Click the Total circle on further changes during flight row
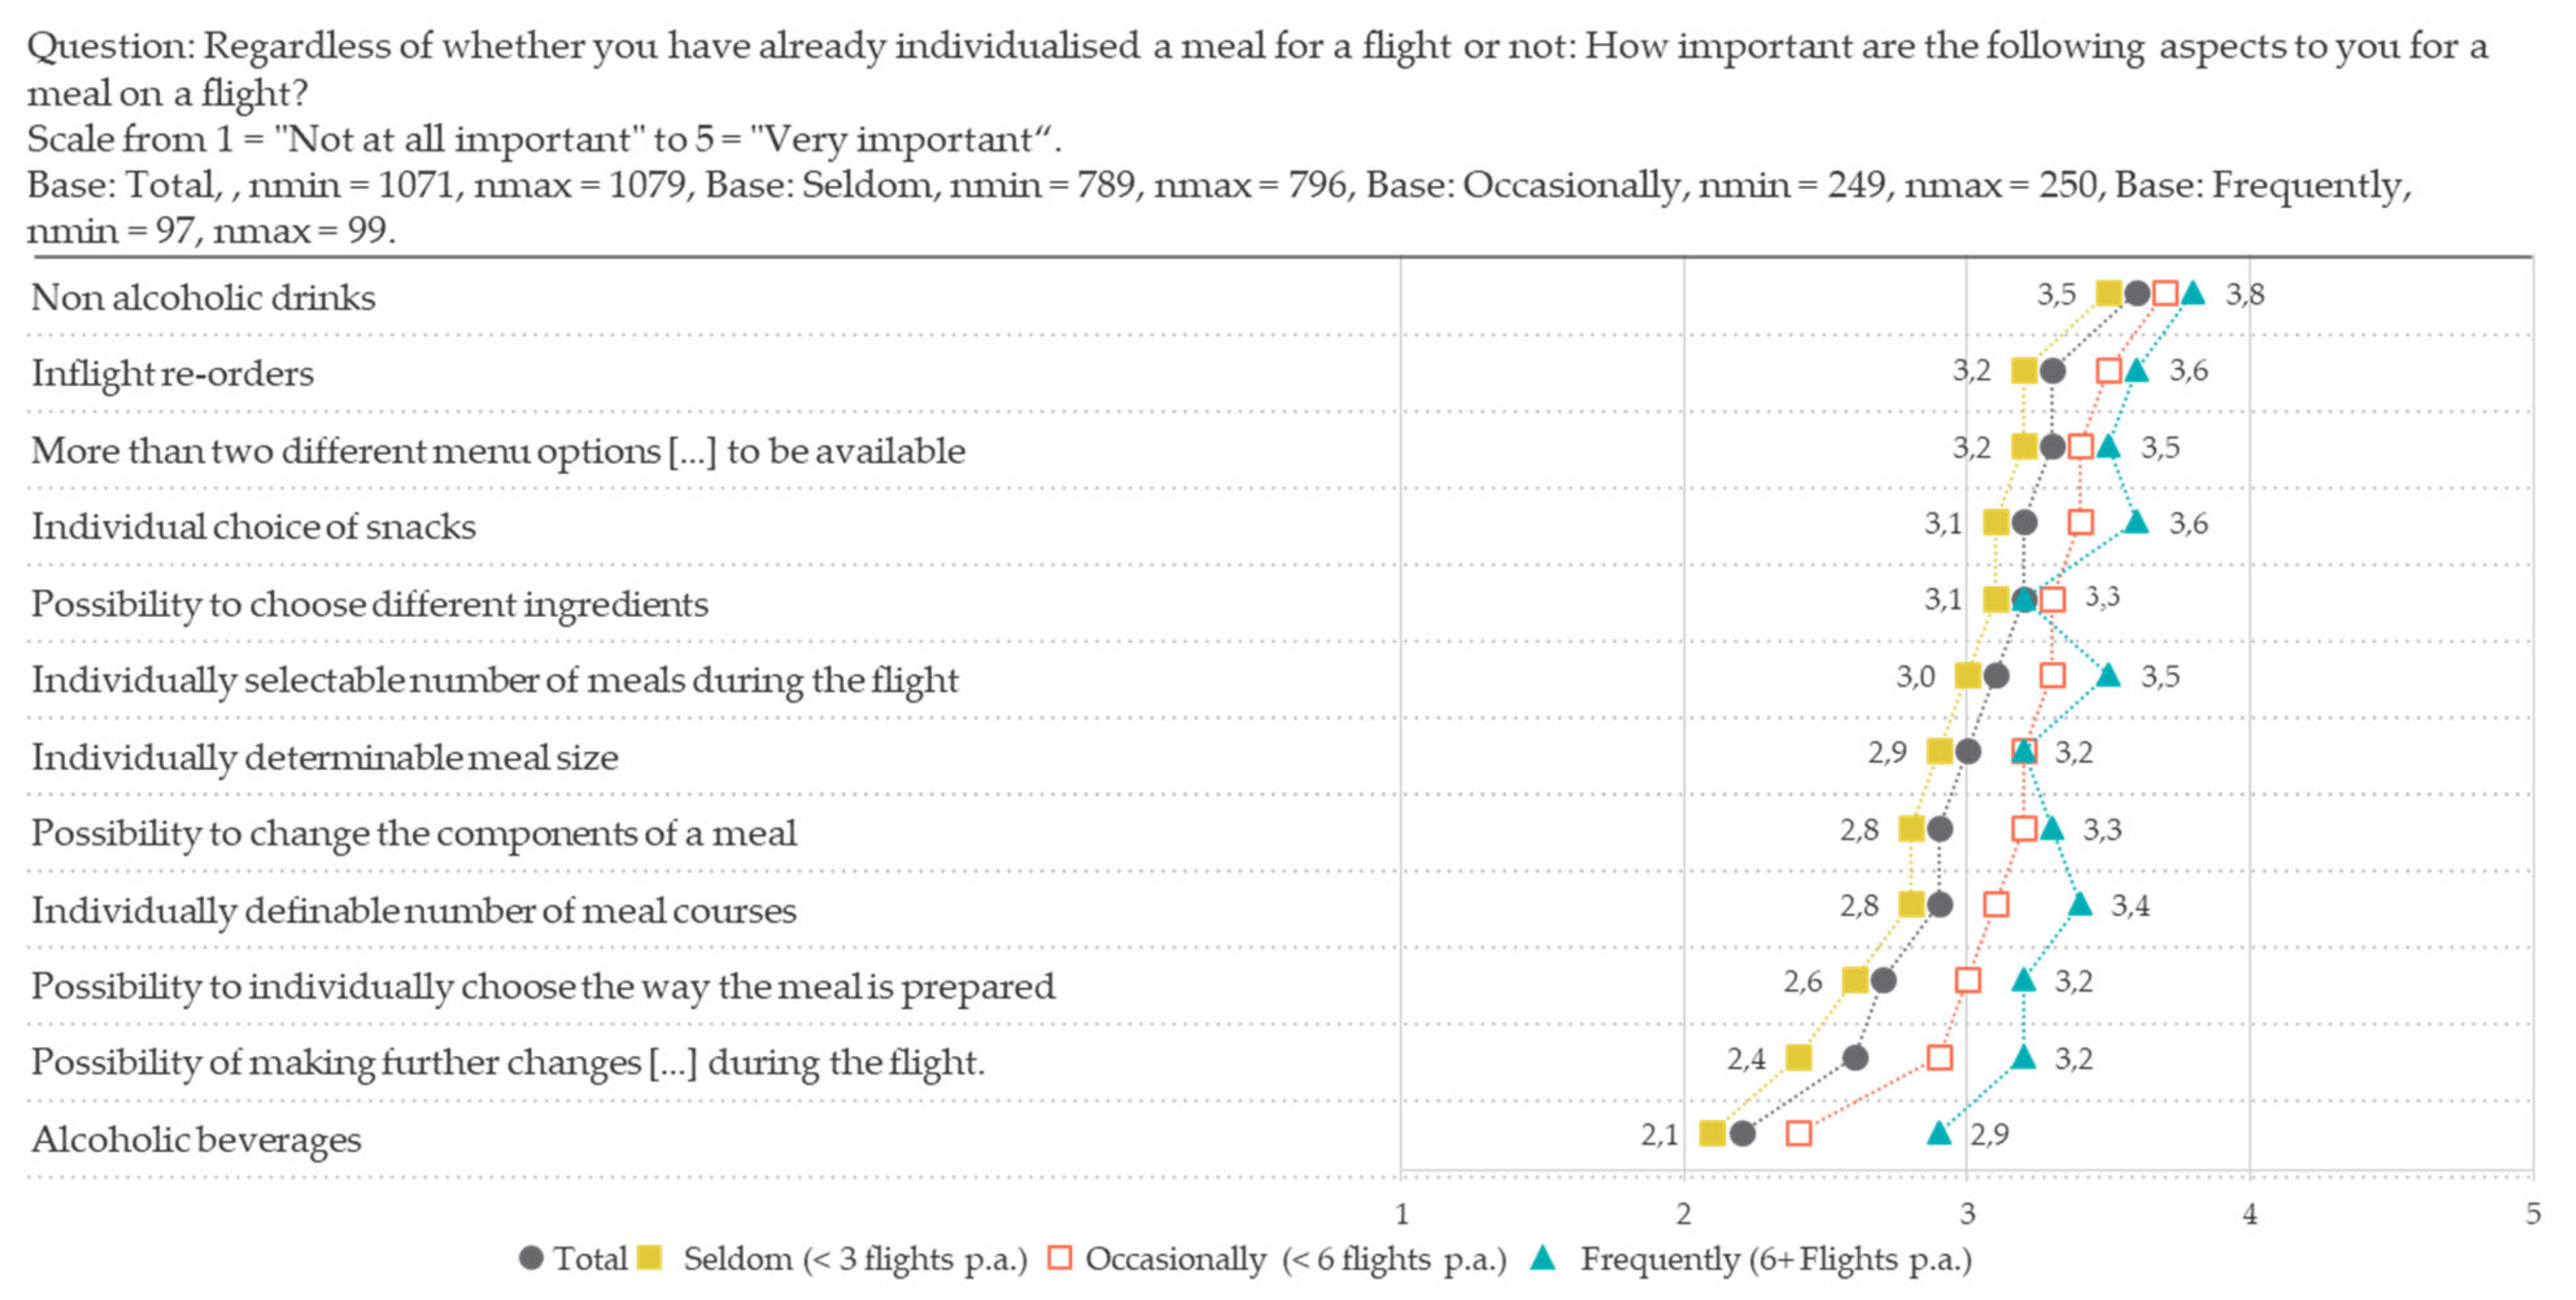2576x1300 pixels. pyautogui.click(x=1855, y=1057)
